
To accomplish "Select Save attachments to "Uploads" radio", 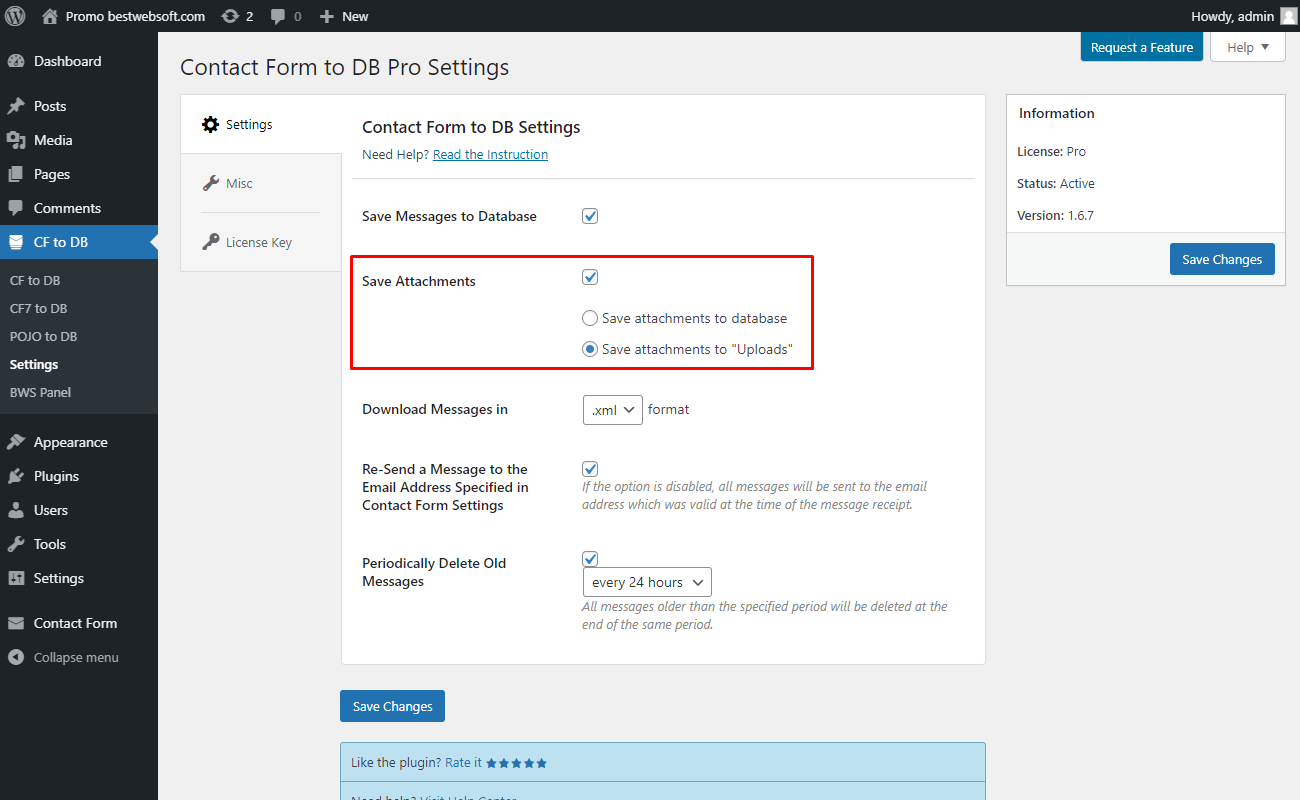I will tap(590, 349).
